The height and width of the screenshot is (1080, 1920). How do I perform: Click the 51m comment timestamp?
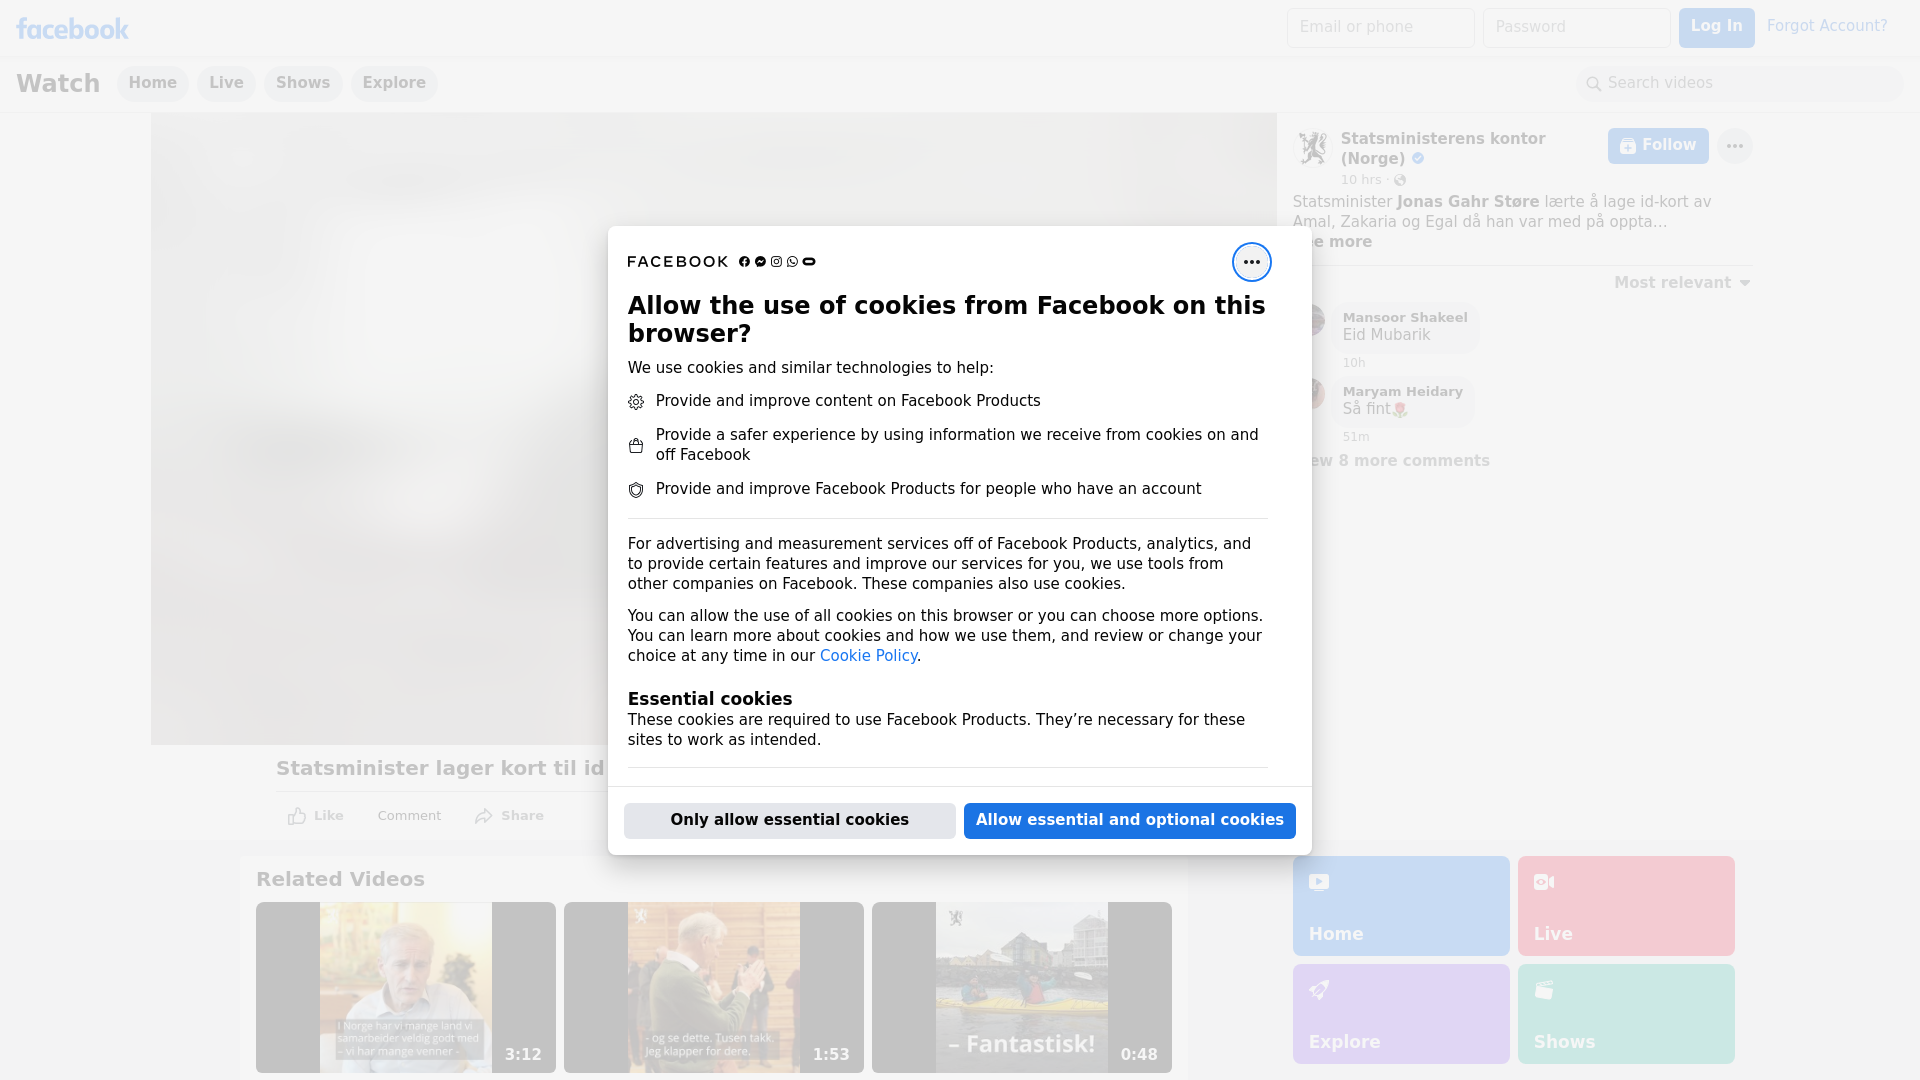coord(1355,437)
